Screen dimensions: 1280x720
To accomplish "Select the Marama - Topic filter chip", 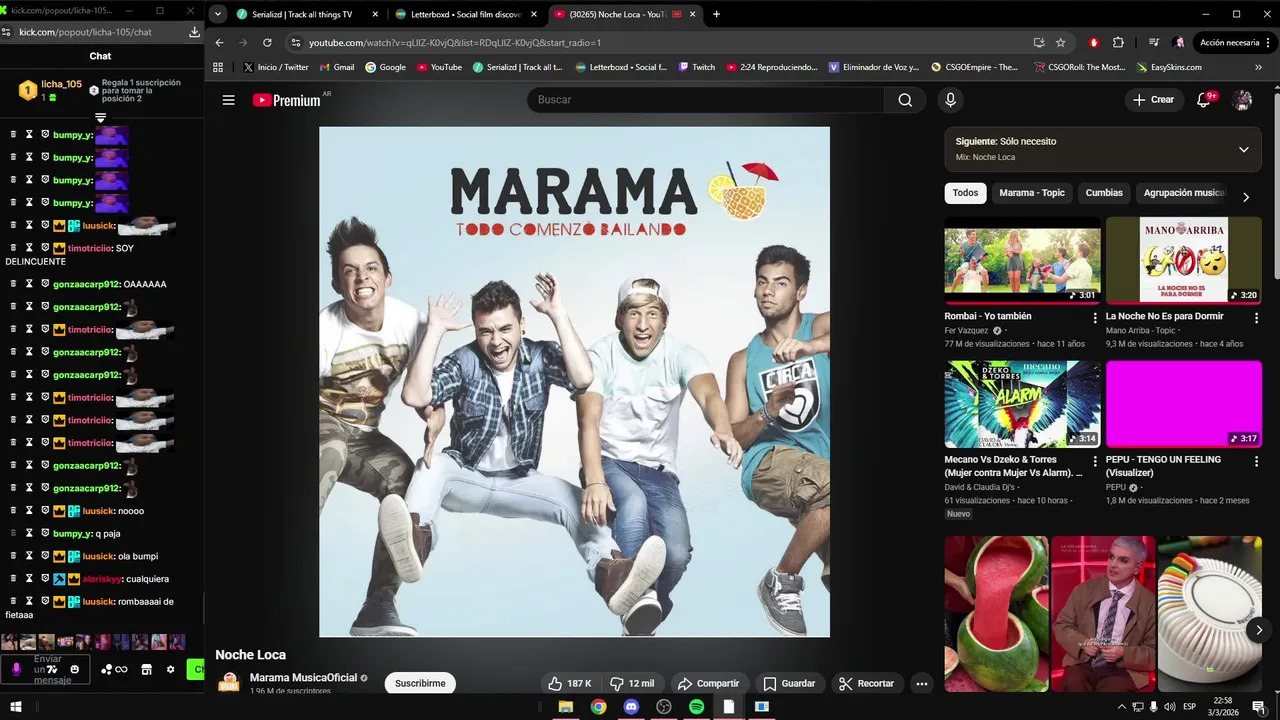I will [x=1032, y=193].
